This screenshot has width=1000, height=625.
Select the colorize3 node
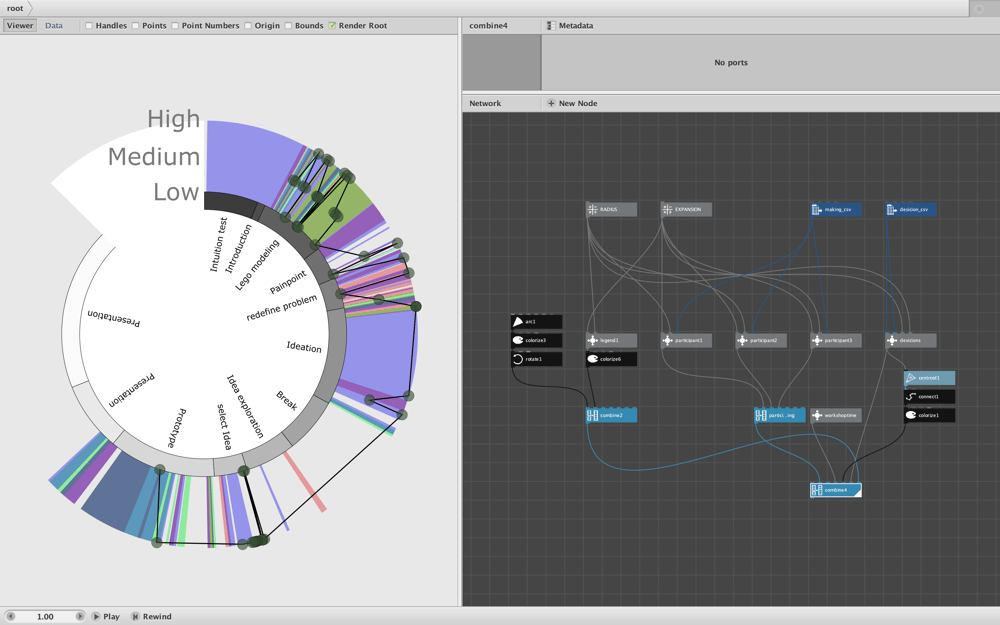pyautogui.click(x=536, y=341)
